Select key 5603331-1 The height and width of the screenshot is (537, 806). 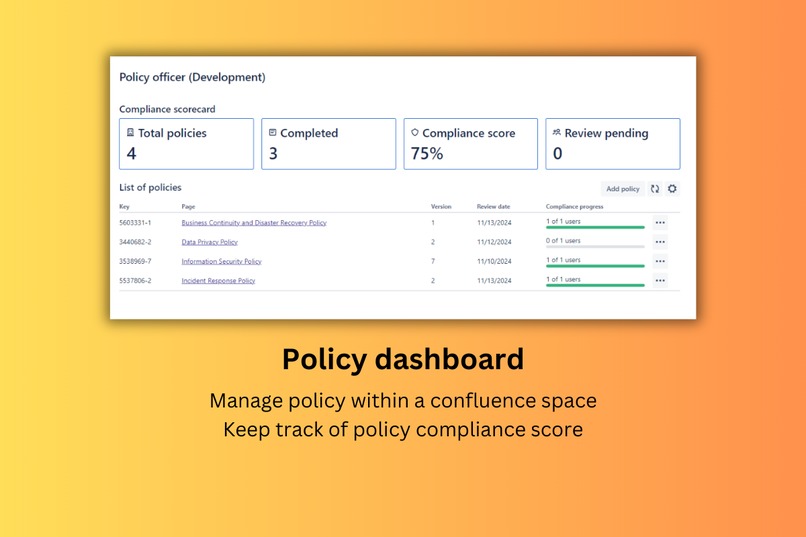[135, 223]
